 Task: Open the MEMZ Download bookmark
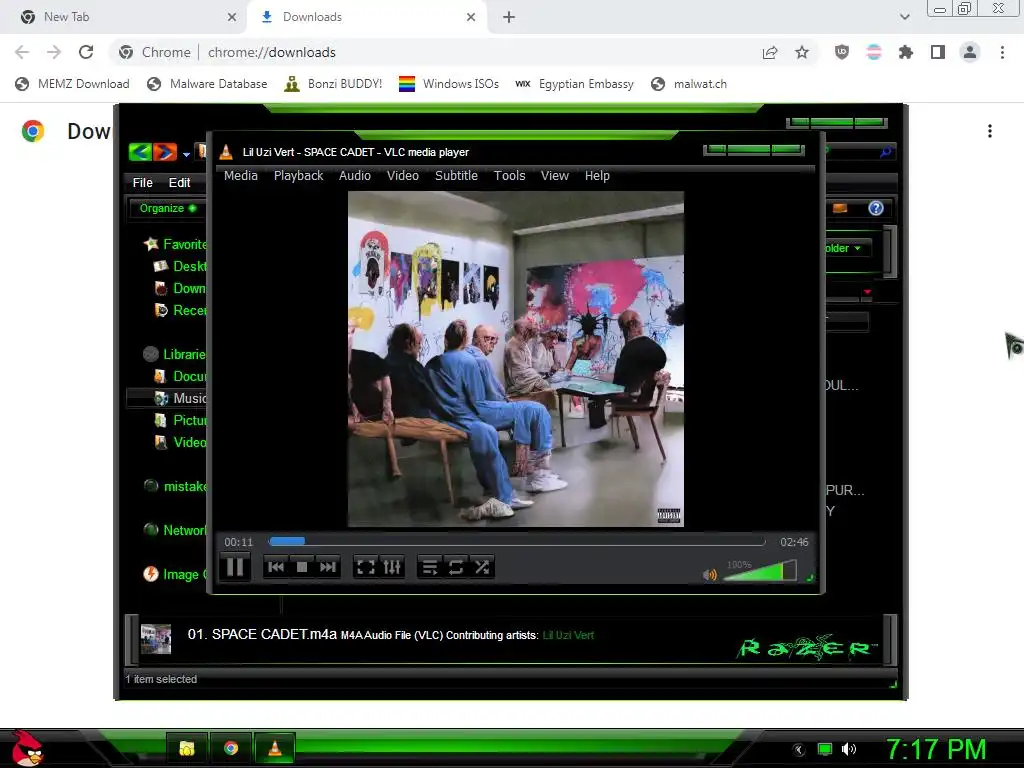[72, 84]
